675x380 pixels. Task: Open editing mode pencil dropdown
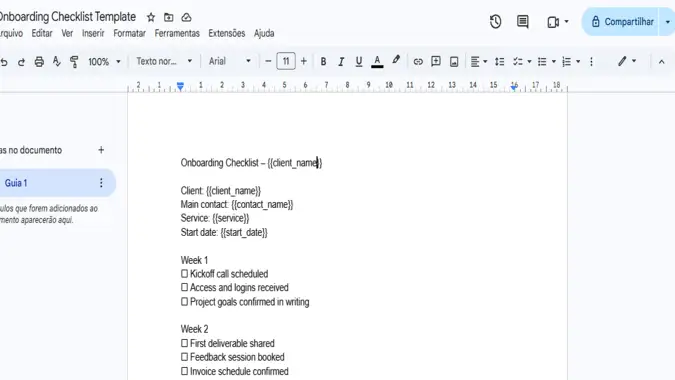(626, 61)
